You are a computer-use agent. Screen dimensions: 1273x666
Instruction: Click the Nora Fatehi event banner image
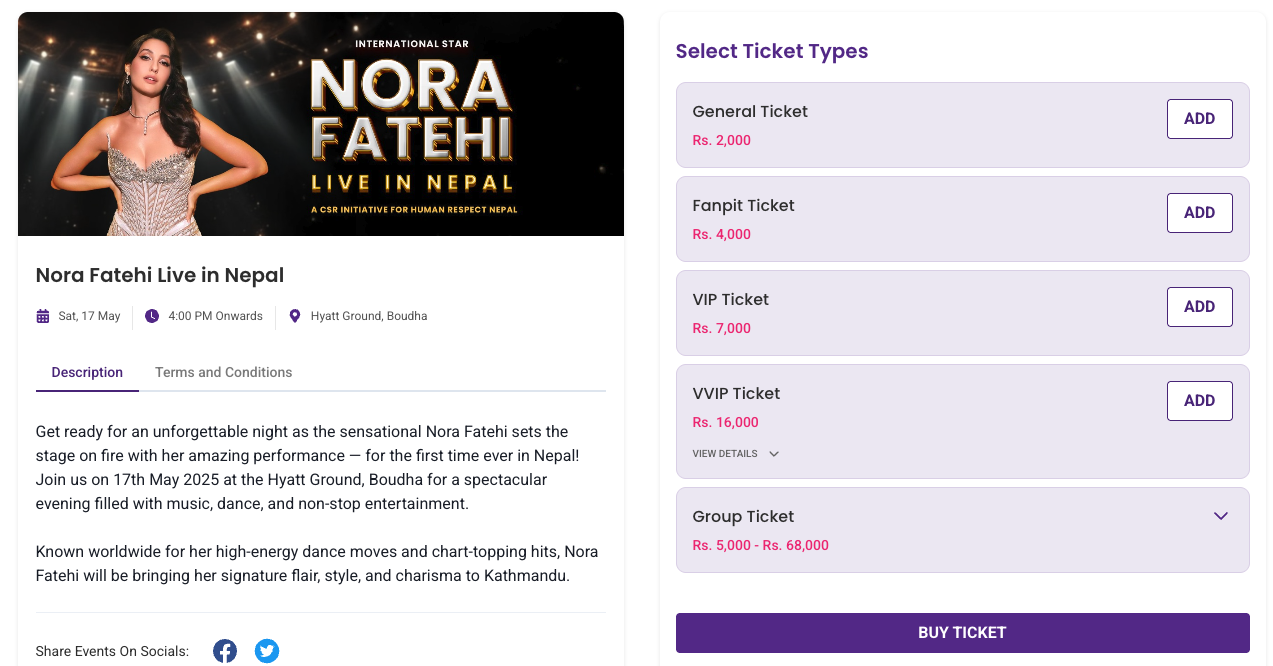321,124
